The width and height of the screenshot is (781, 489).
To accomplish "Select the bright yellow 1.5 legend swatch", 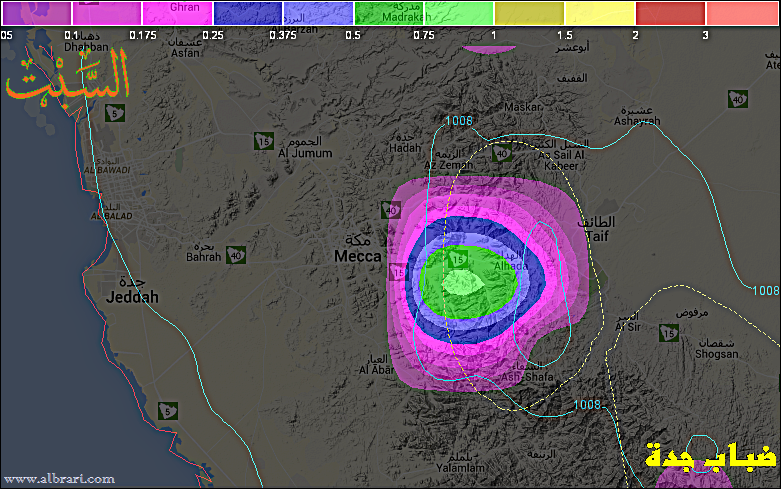I will click(x=600, y=13).
